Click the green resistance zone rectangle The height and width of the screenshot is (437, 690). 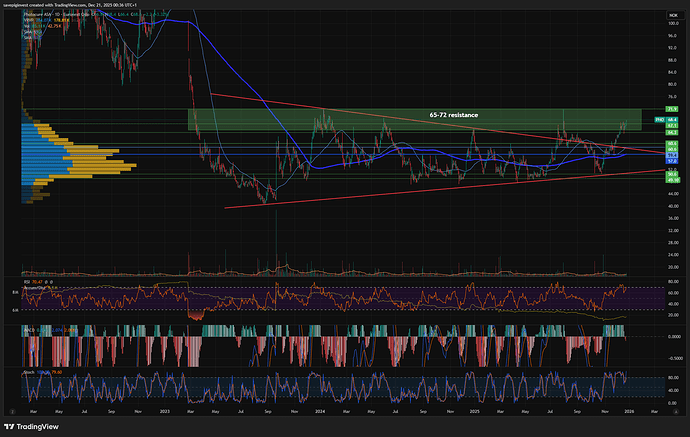click(300, 120)
